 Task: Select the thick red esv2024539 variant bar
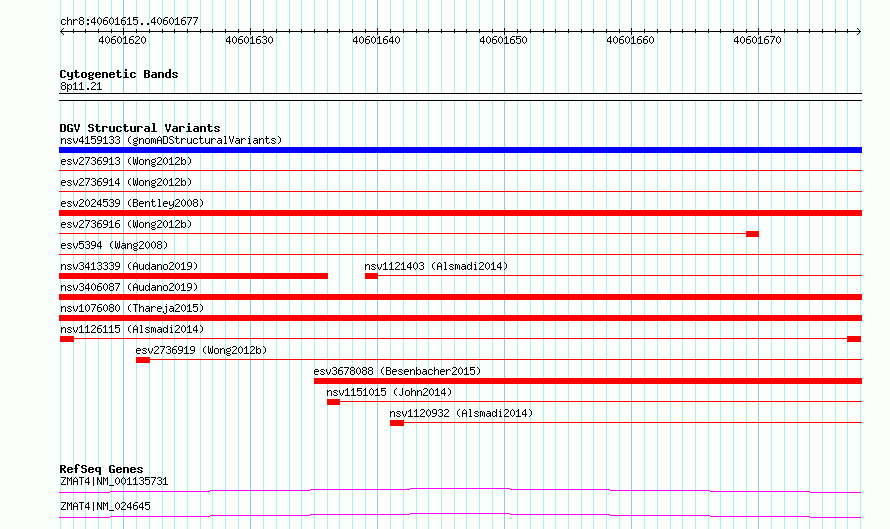point(460,213)
